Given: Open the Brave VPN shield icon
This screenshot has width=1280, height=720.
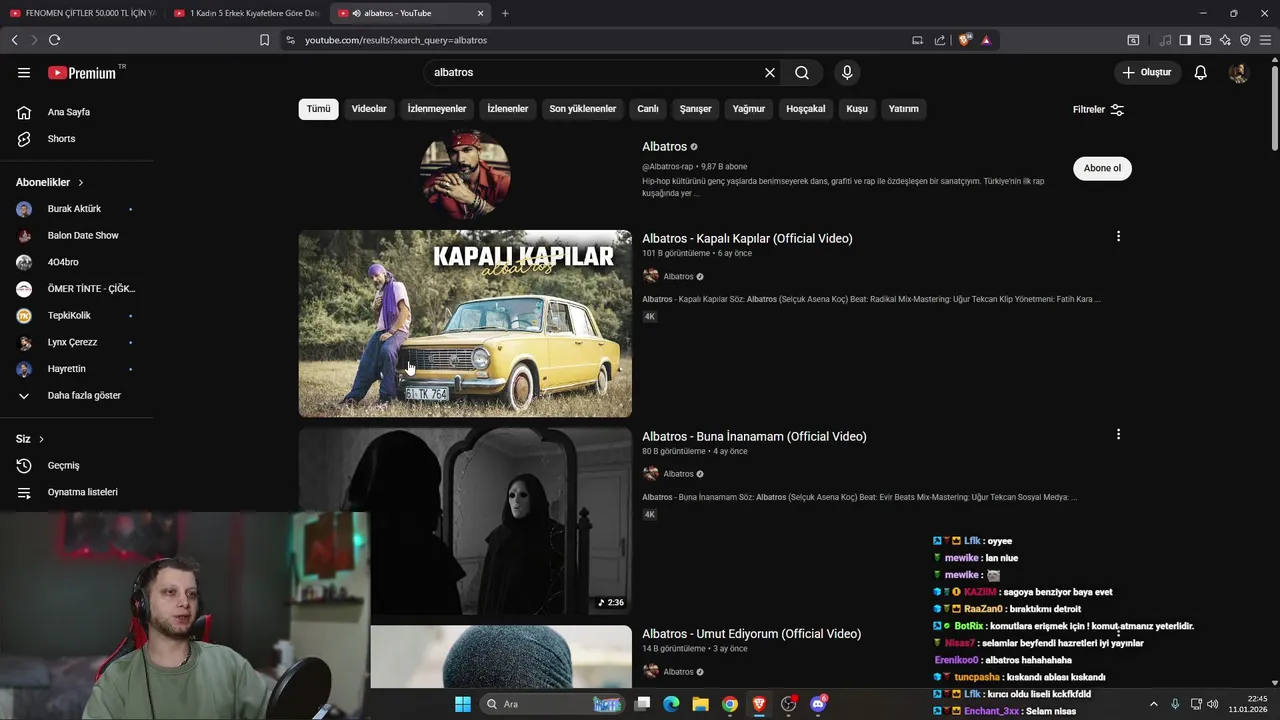Looking at the screenshot, I should point(1245,40).
